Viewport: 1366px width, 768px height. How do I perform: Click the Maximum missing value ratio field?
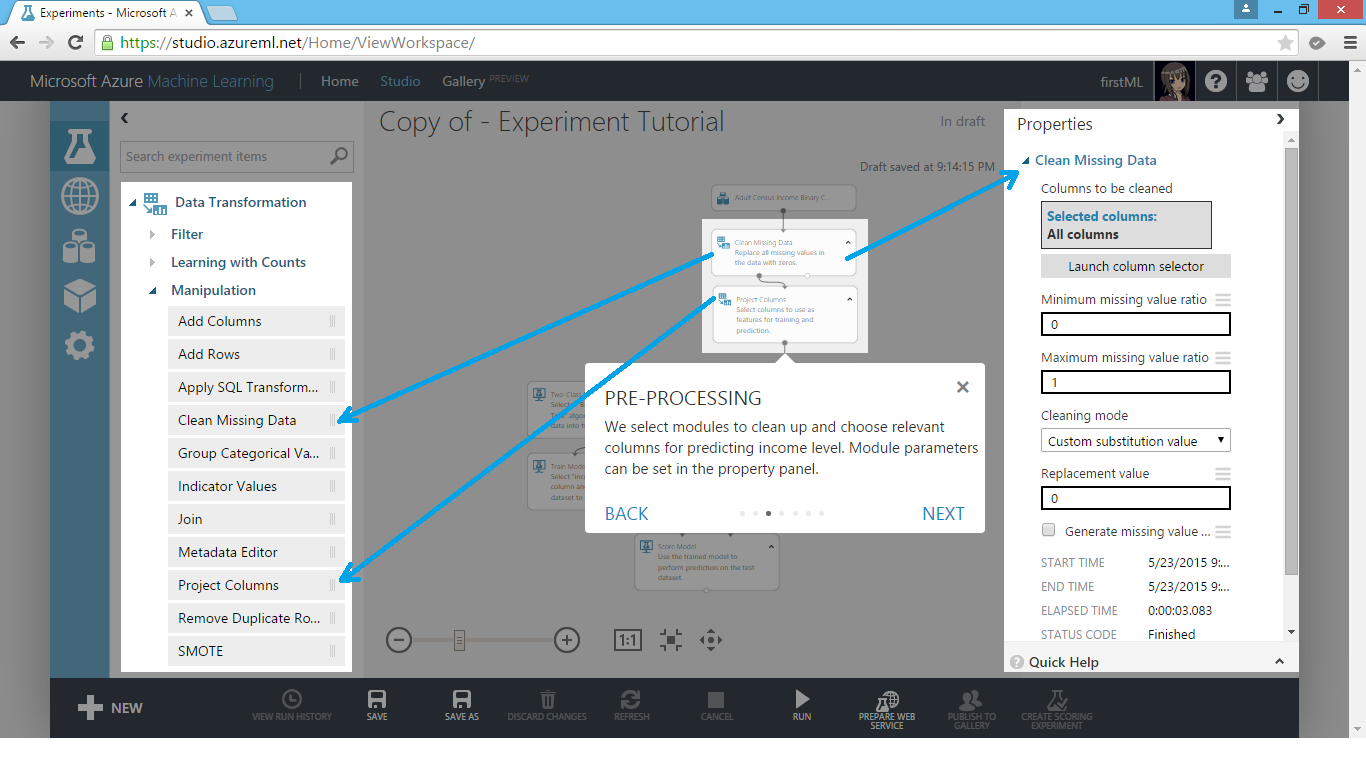click(1136, 382)
